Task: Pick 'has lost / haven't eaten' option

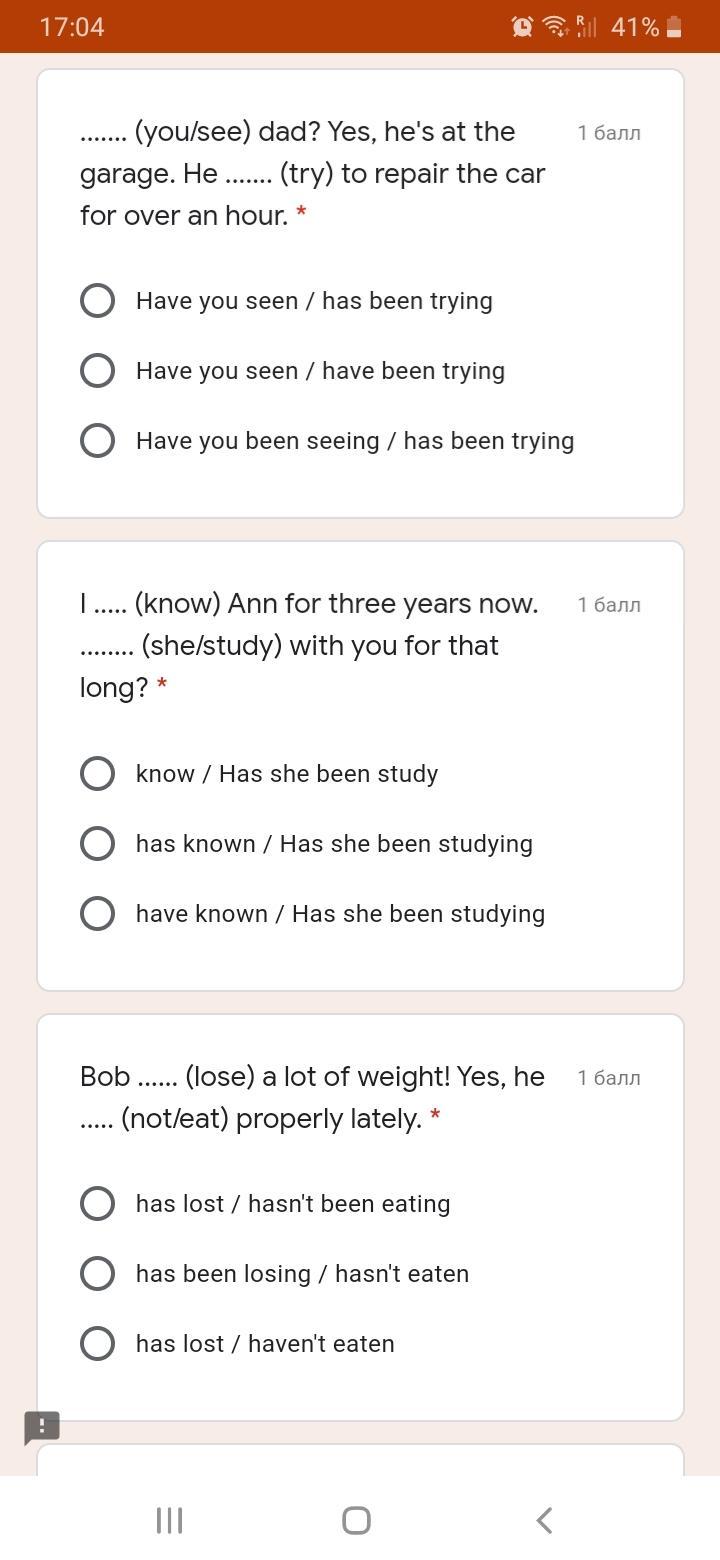Action: click(98, 1344)
